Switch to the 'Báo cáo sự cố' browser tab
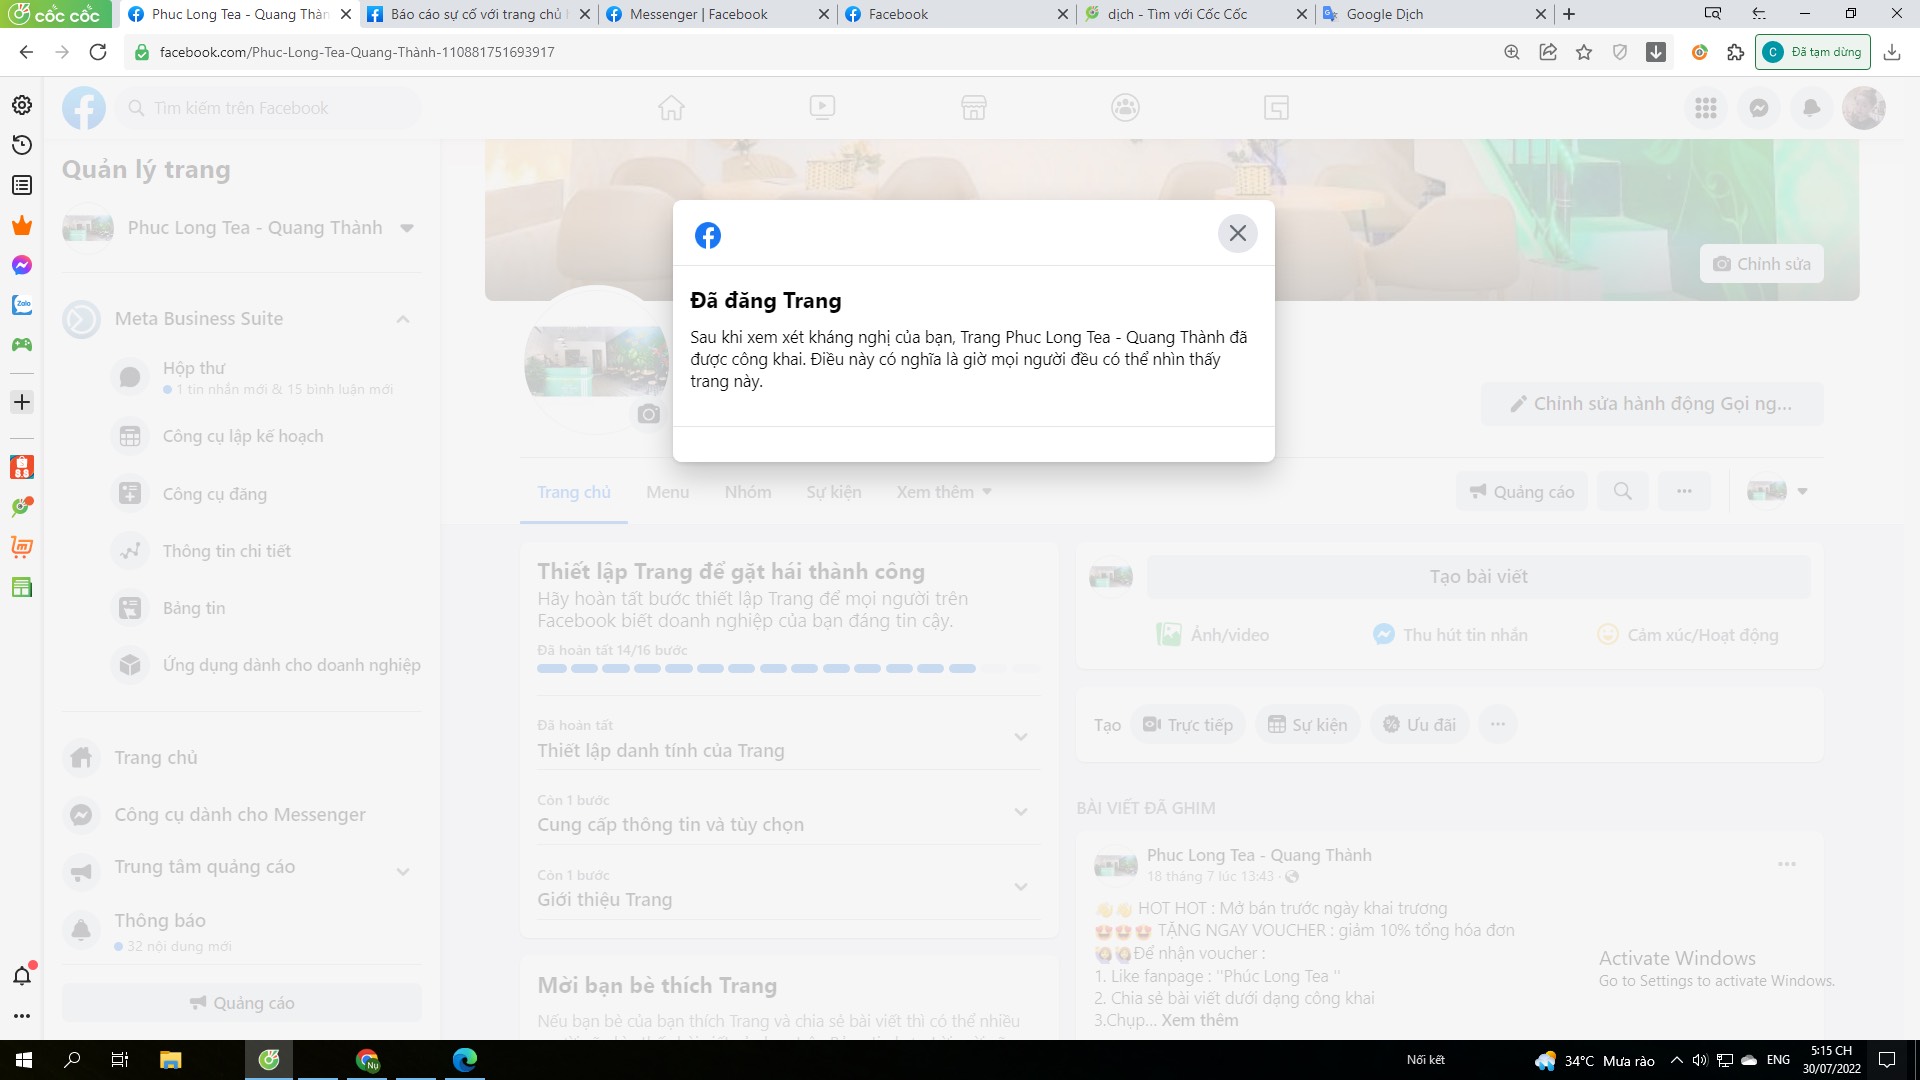The width and height of the screenshot is (1920, 1080). point(476,14)
